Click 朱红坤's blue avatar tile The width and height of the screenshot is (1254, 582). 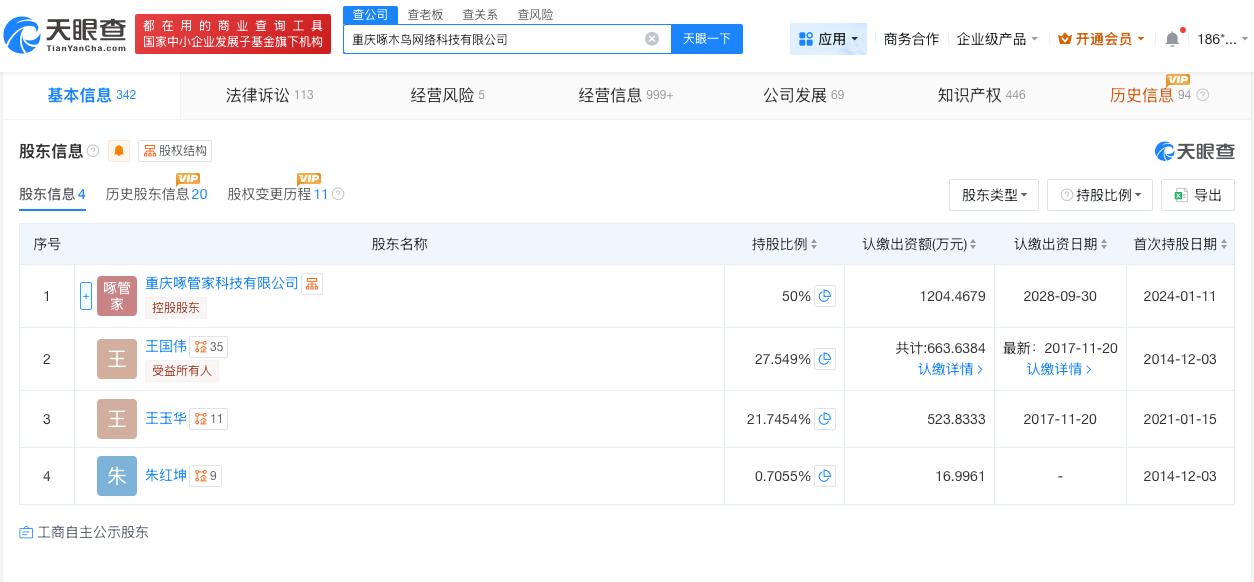click(x=117, y=476)
